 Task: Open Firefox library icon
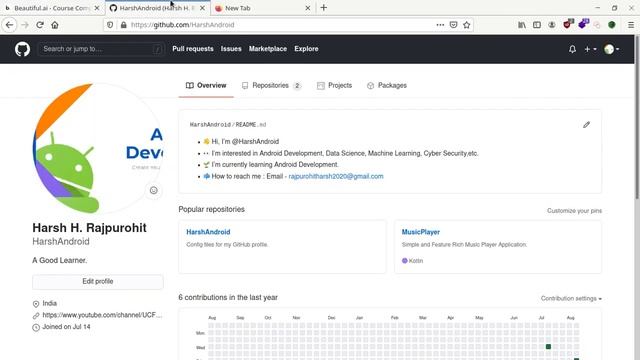[522, 25]
